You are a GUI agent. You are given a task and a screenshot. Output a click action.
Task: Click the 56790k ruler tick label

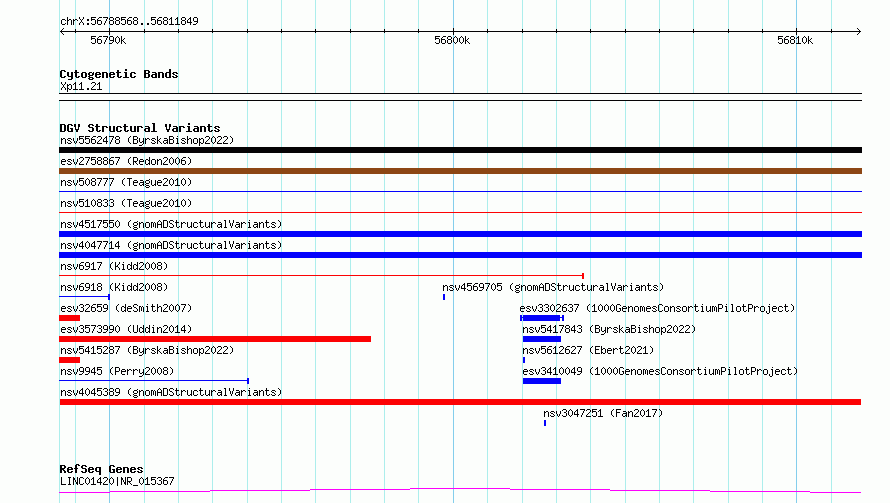pyautogui.click(x=108, y=40)
